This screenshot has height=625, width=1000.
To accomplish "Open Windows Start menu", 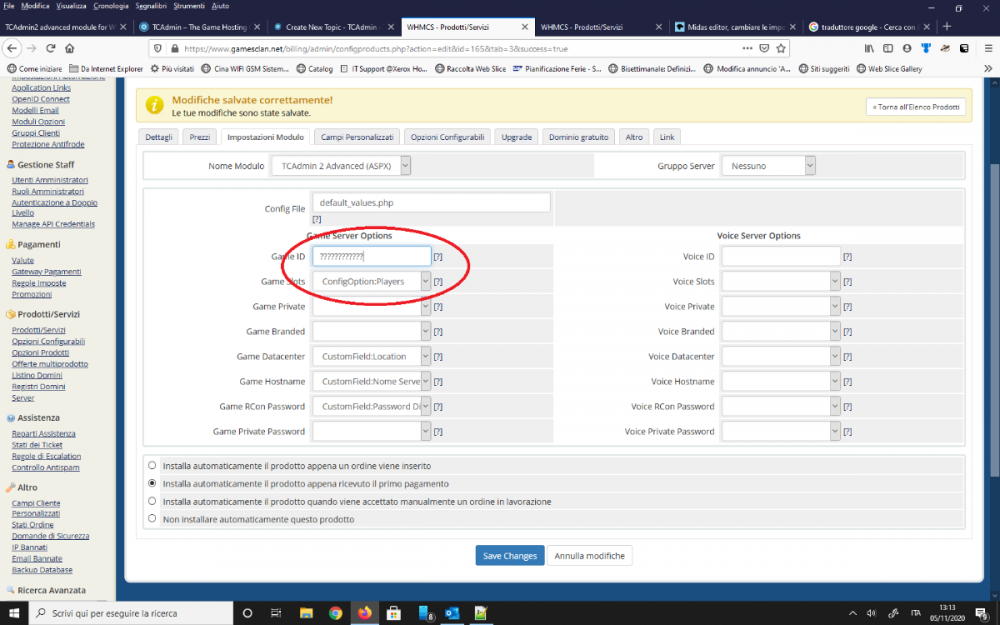I will pos(15,613).
